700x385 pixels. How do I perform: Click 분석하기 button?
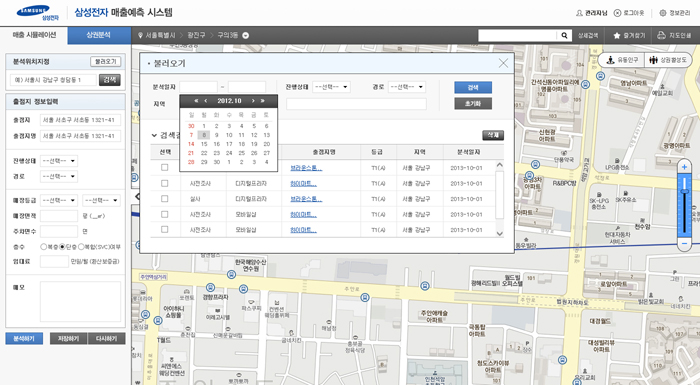[x=24, y=339]
